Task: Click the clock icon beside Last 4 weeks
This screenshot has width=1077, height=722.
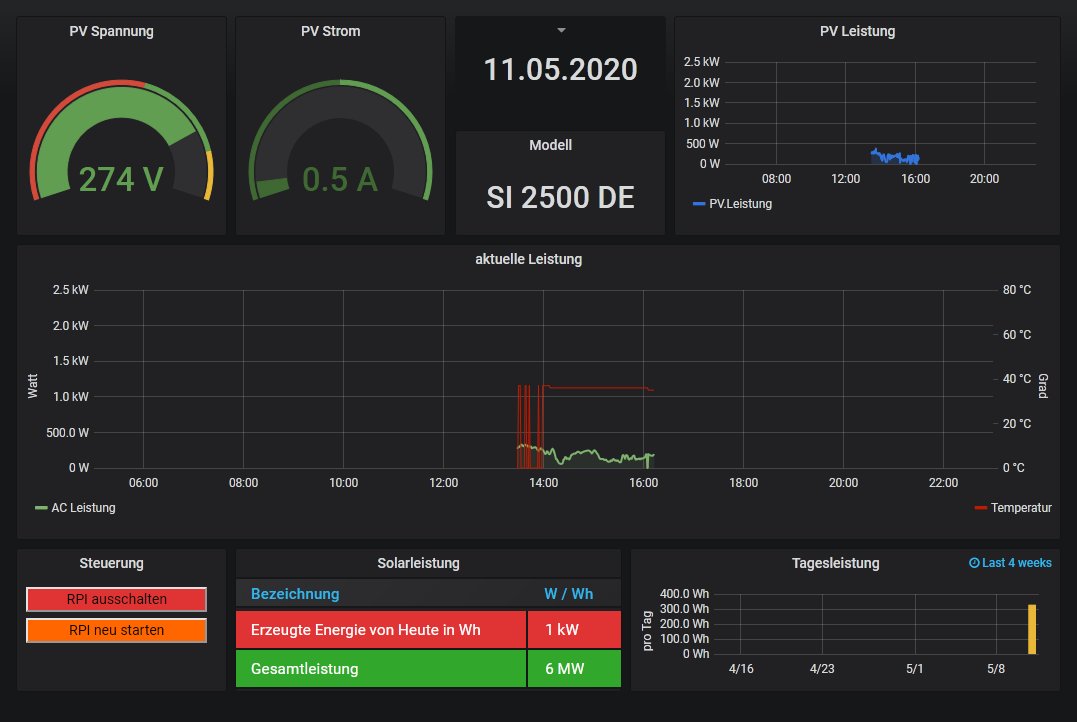Action: pyautogui.click(x=974, y=563)
